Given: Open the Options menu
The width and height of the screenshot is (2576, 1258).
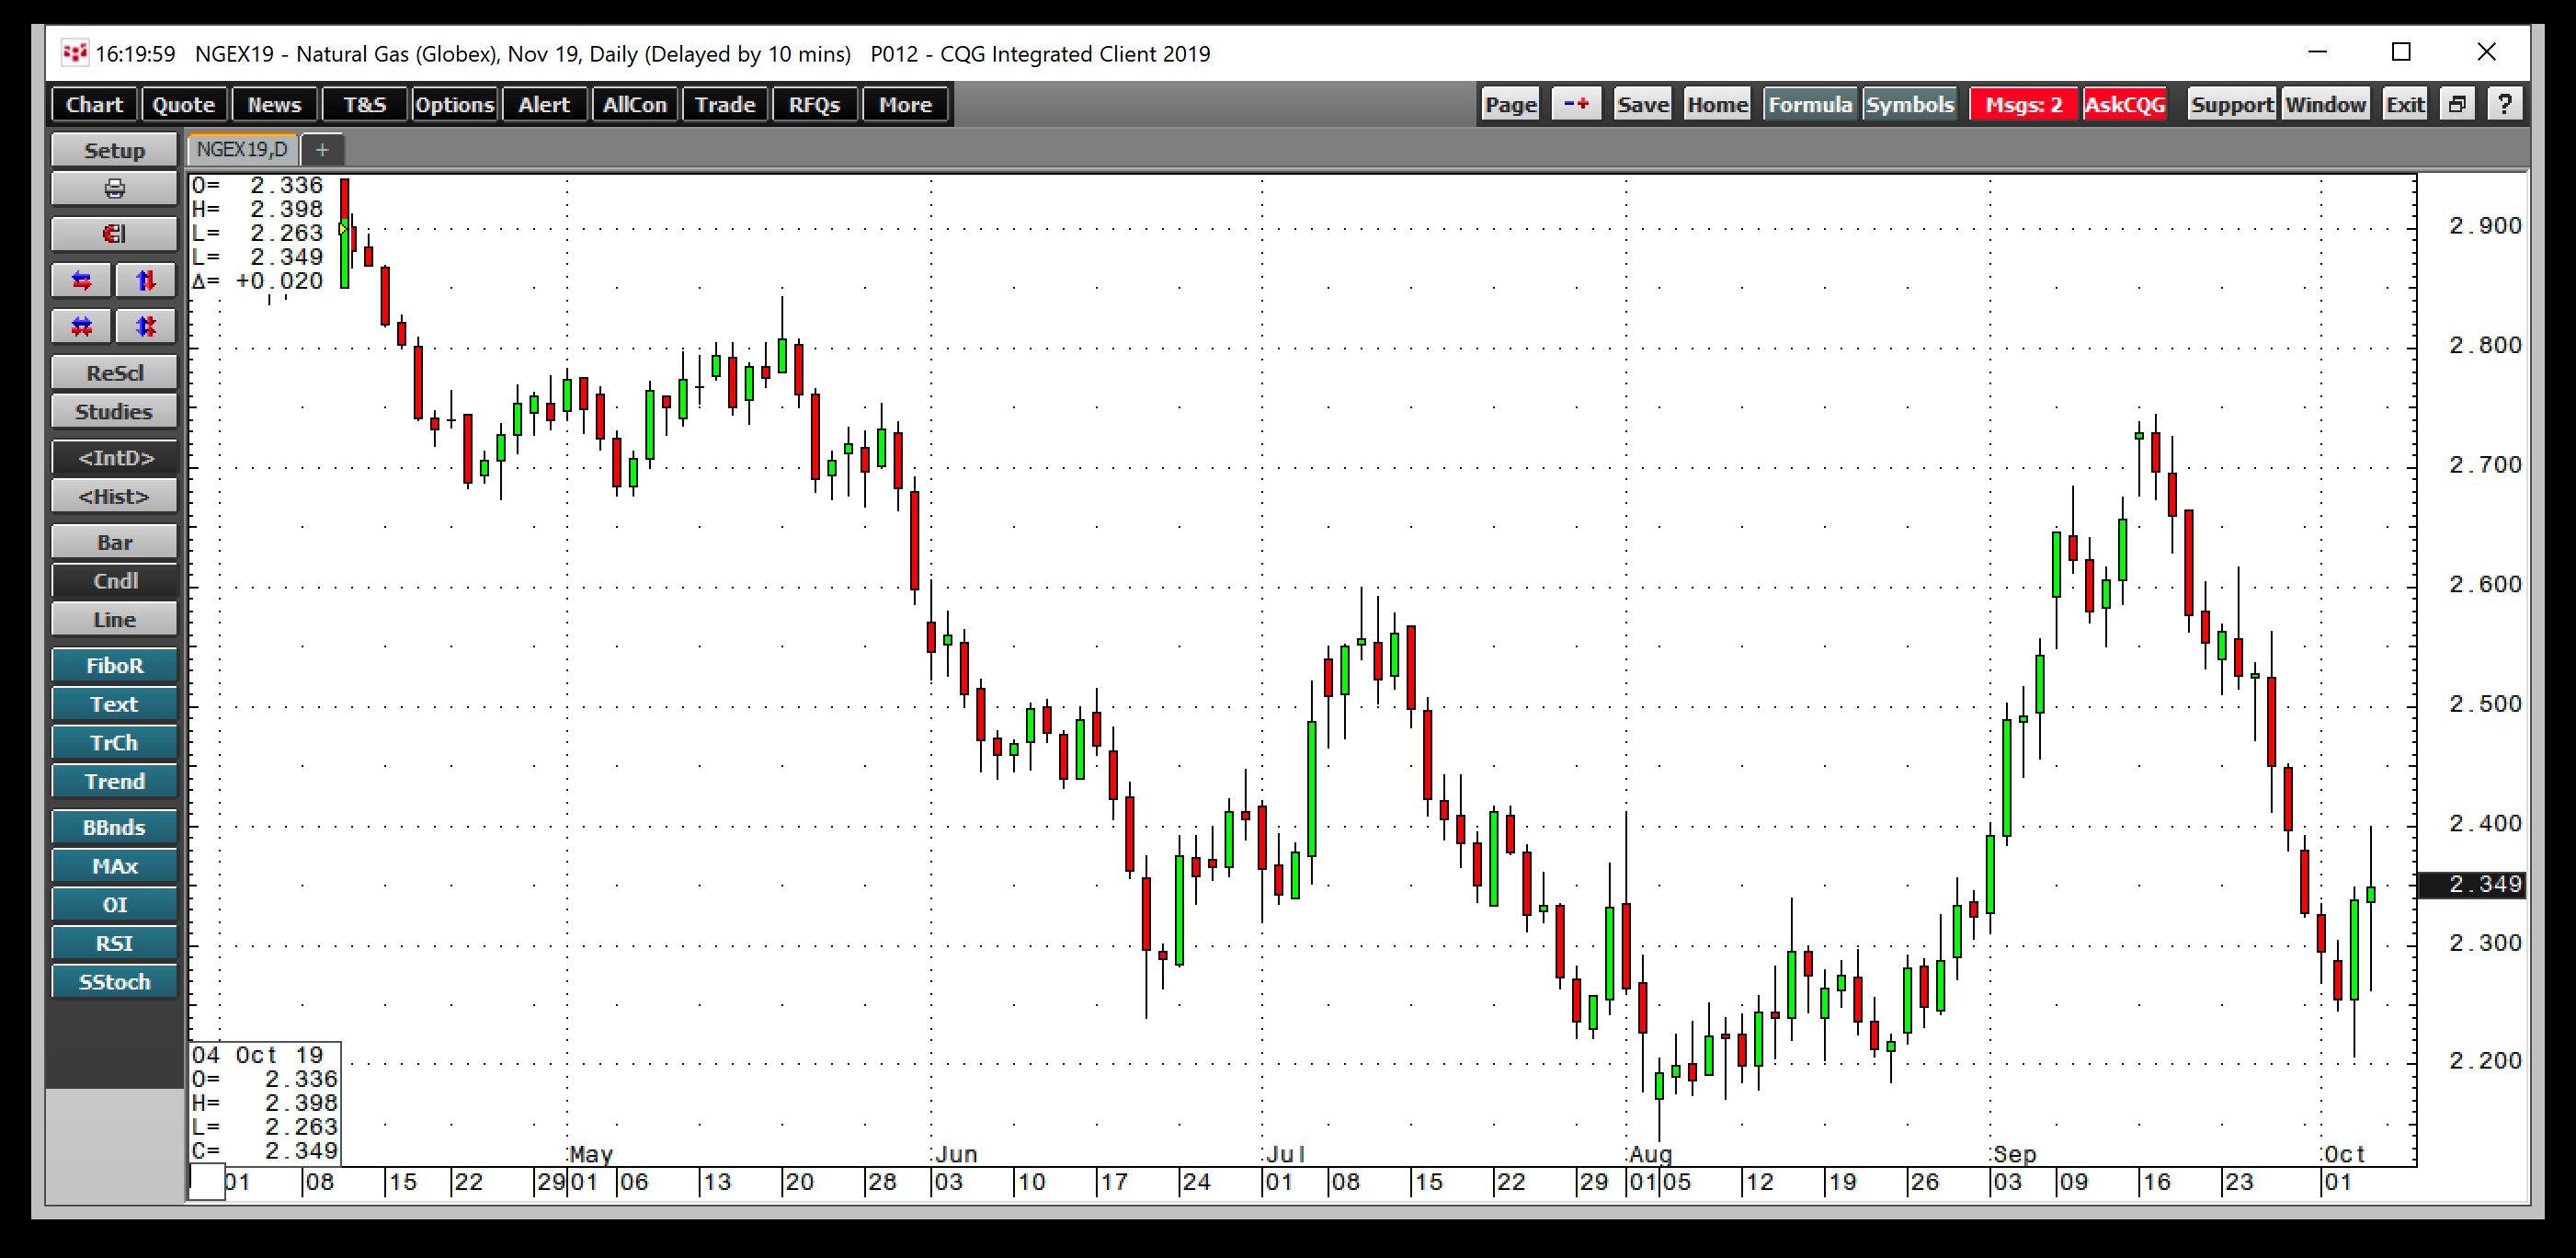Looking at the screenshot, I should (x=455, y=104).
